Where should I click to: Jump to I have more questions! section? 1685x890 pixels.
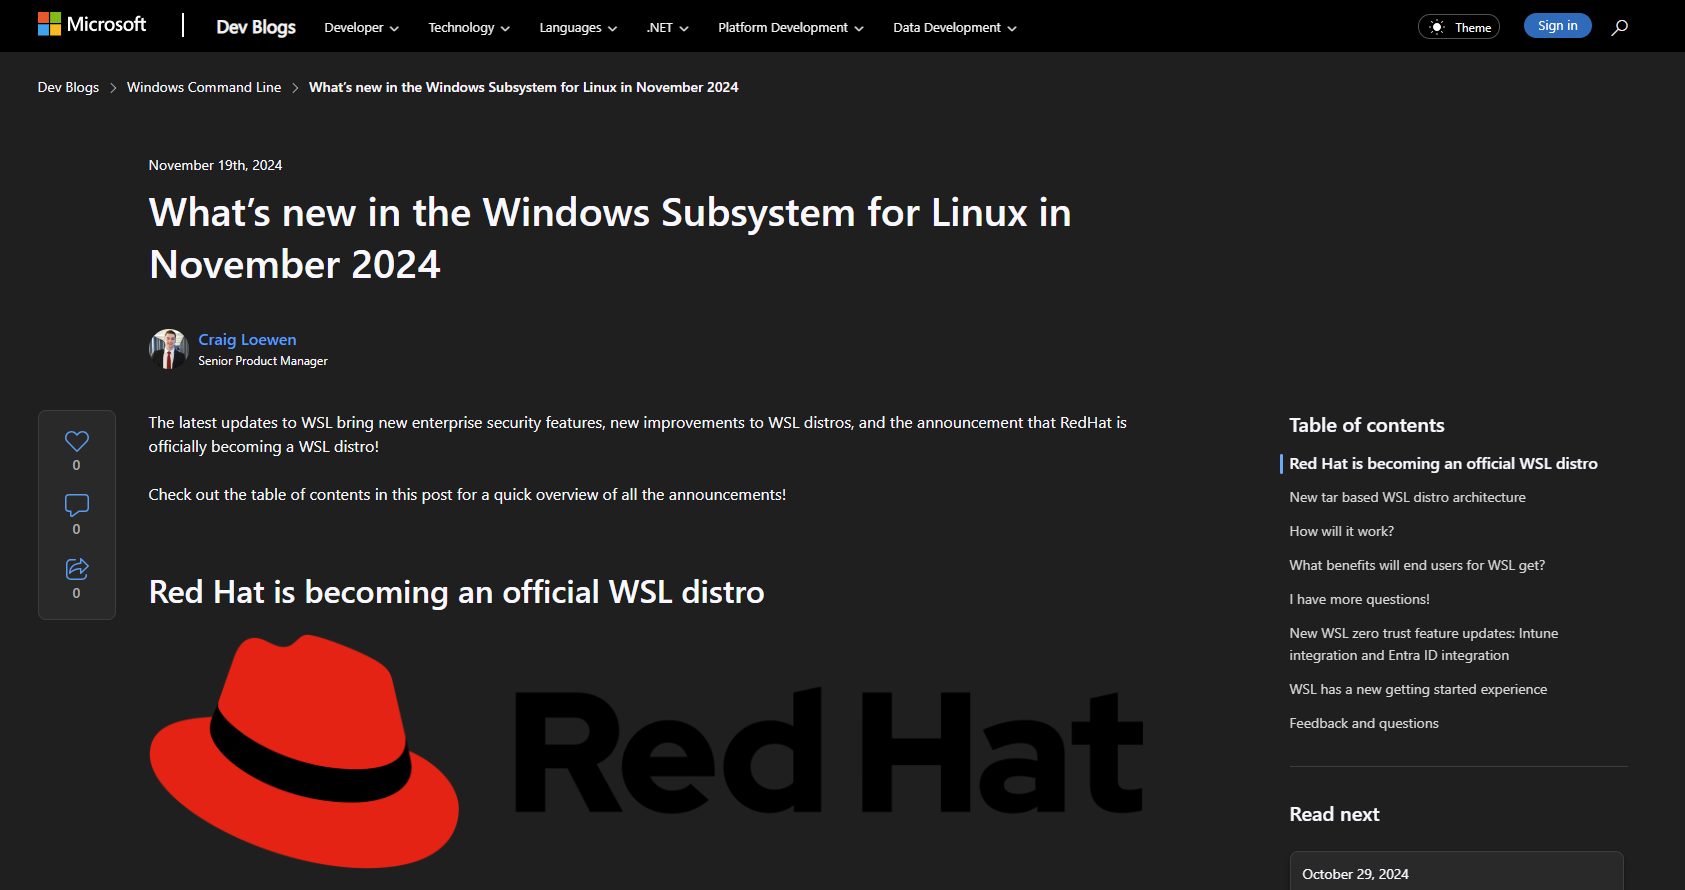pyautogui.click(x=1359, y=600)
